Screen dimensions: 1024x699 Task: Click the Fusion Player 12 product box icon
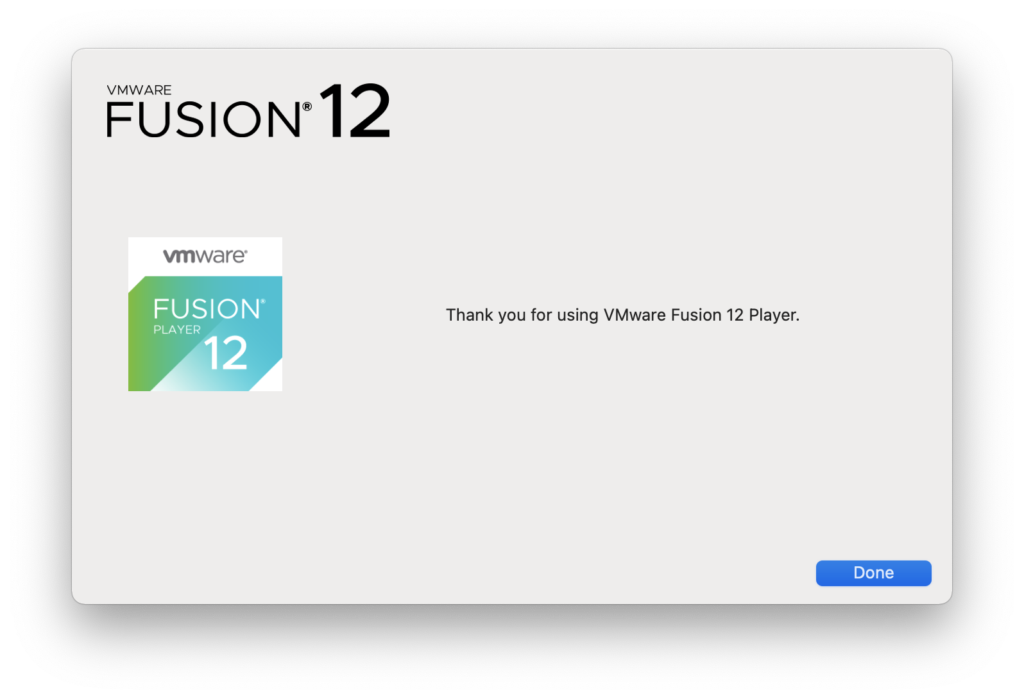(205, 314)
